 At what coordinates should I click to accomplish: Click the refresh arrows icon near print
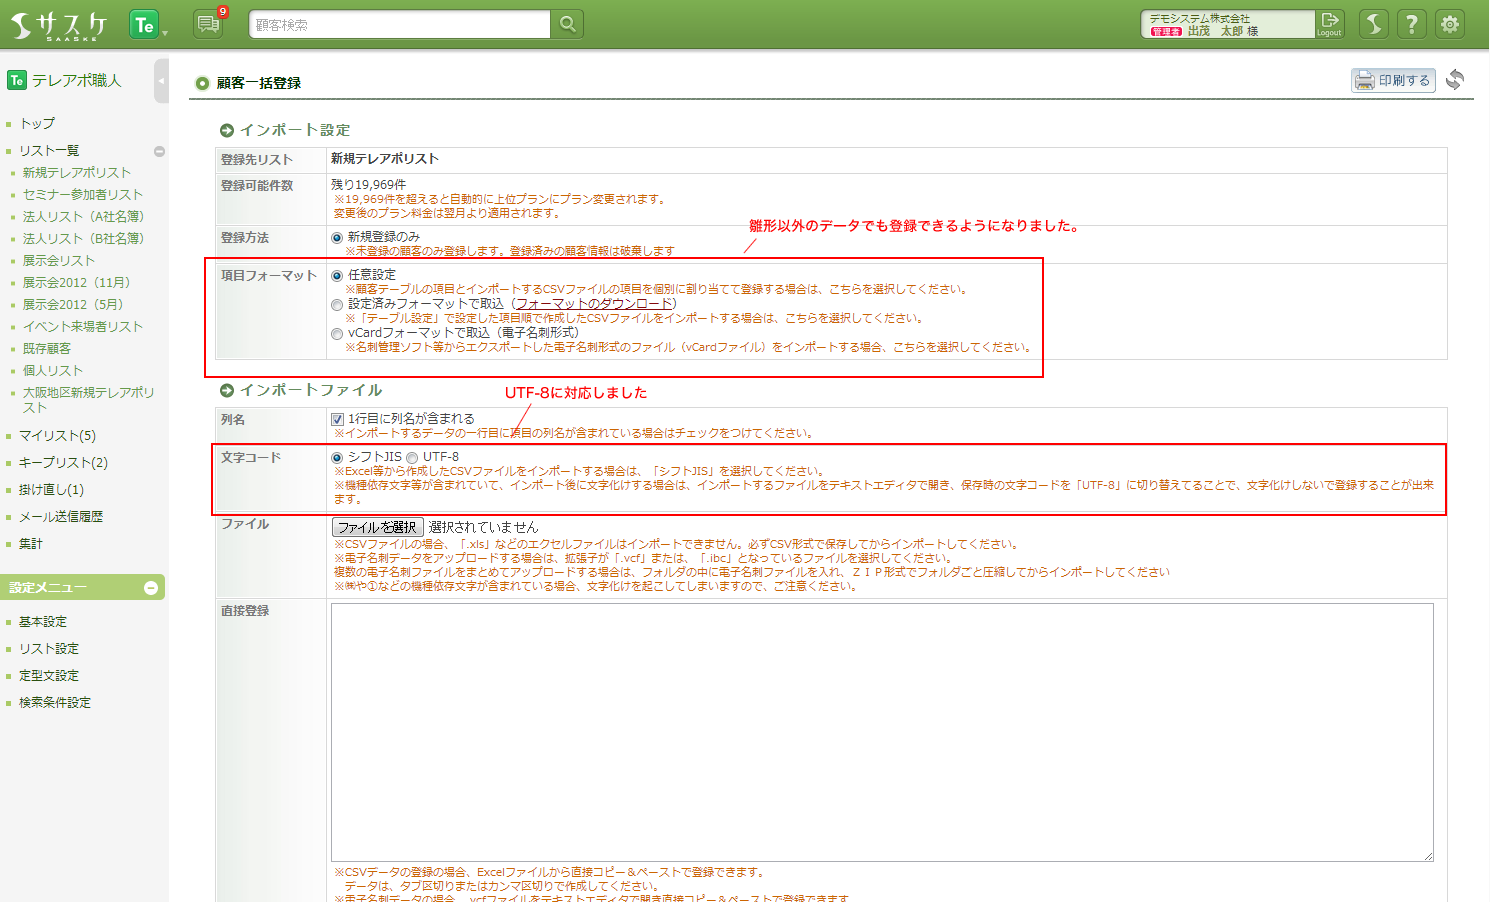point(1455,80)
